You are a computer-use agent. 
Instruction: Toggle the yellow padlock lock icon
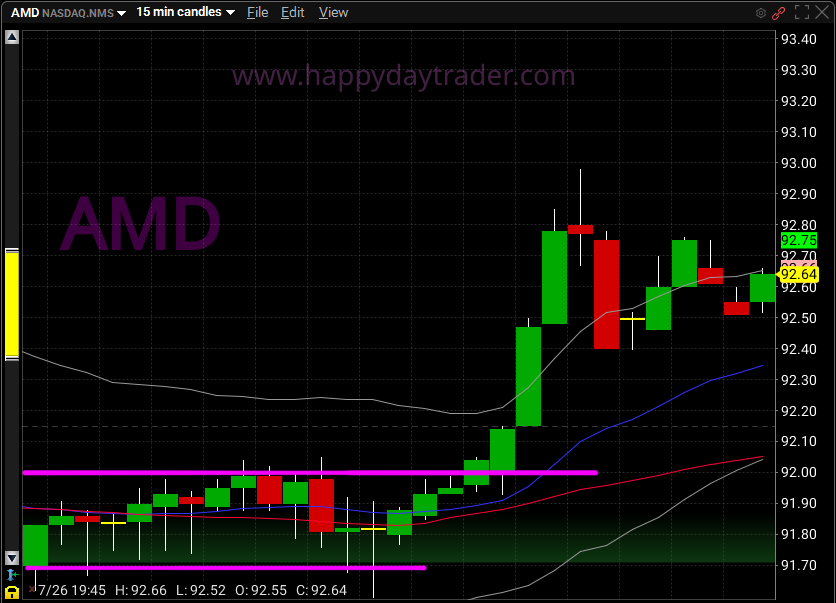pos(12,592)
